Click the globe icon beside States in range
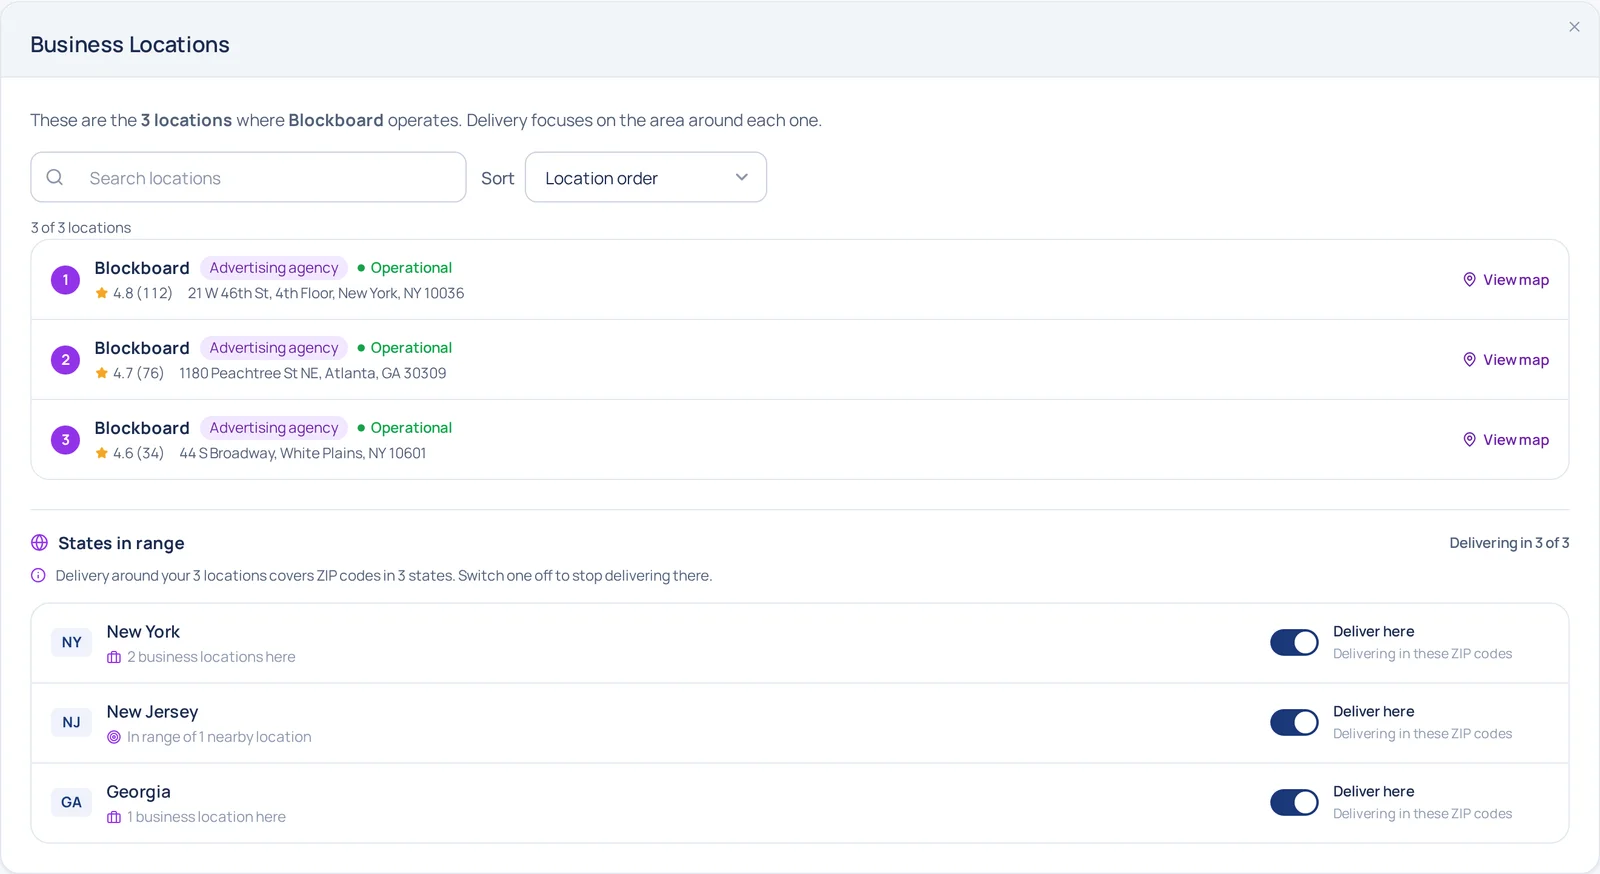Image resolution: width=1600 pixels, height=874 pixels. pyautogui.click(x=40, y=543)
